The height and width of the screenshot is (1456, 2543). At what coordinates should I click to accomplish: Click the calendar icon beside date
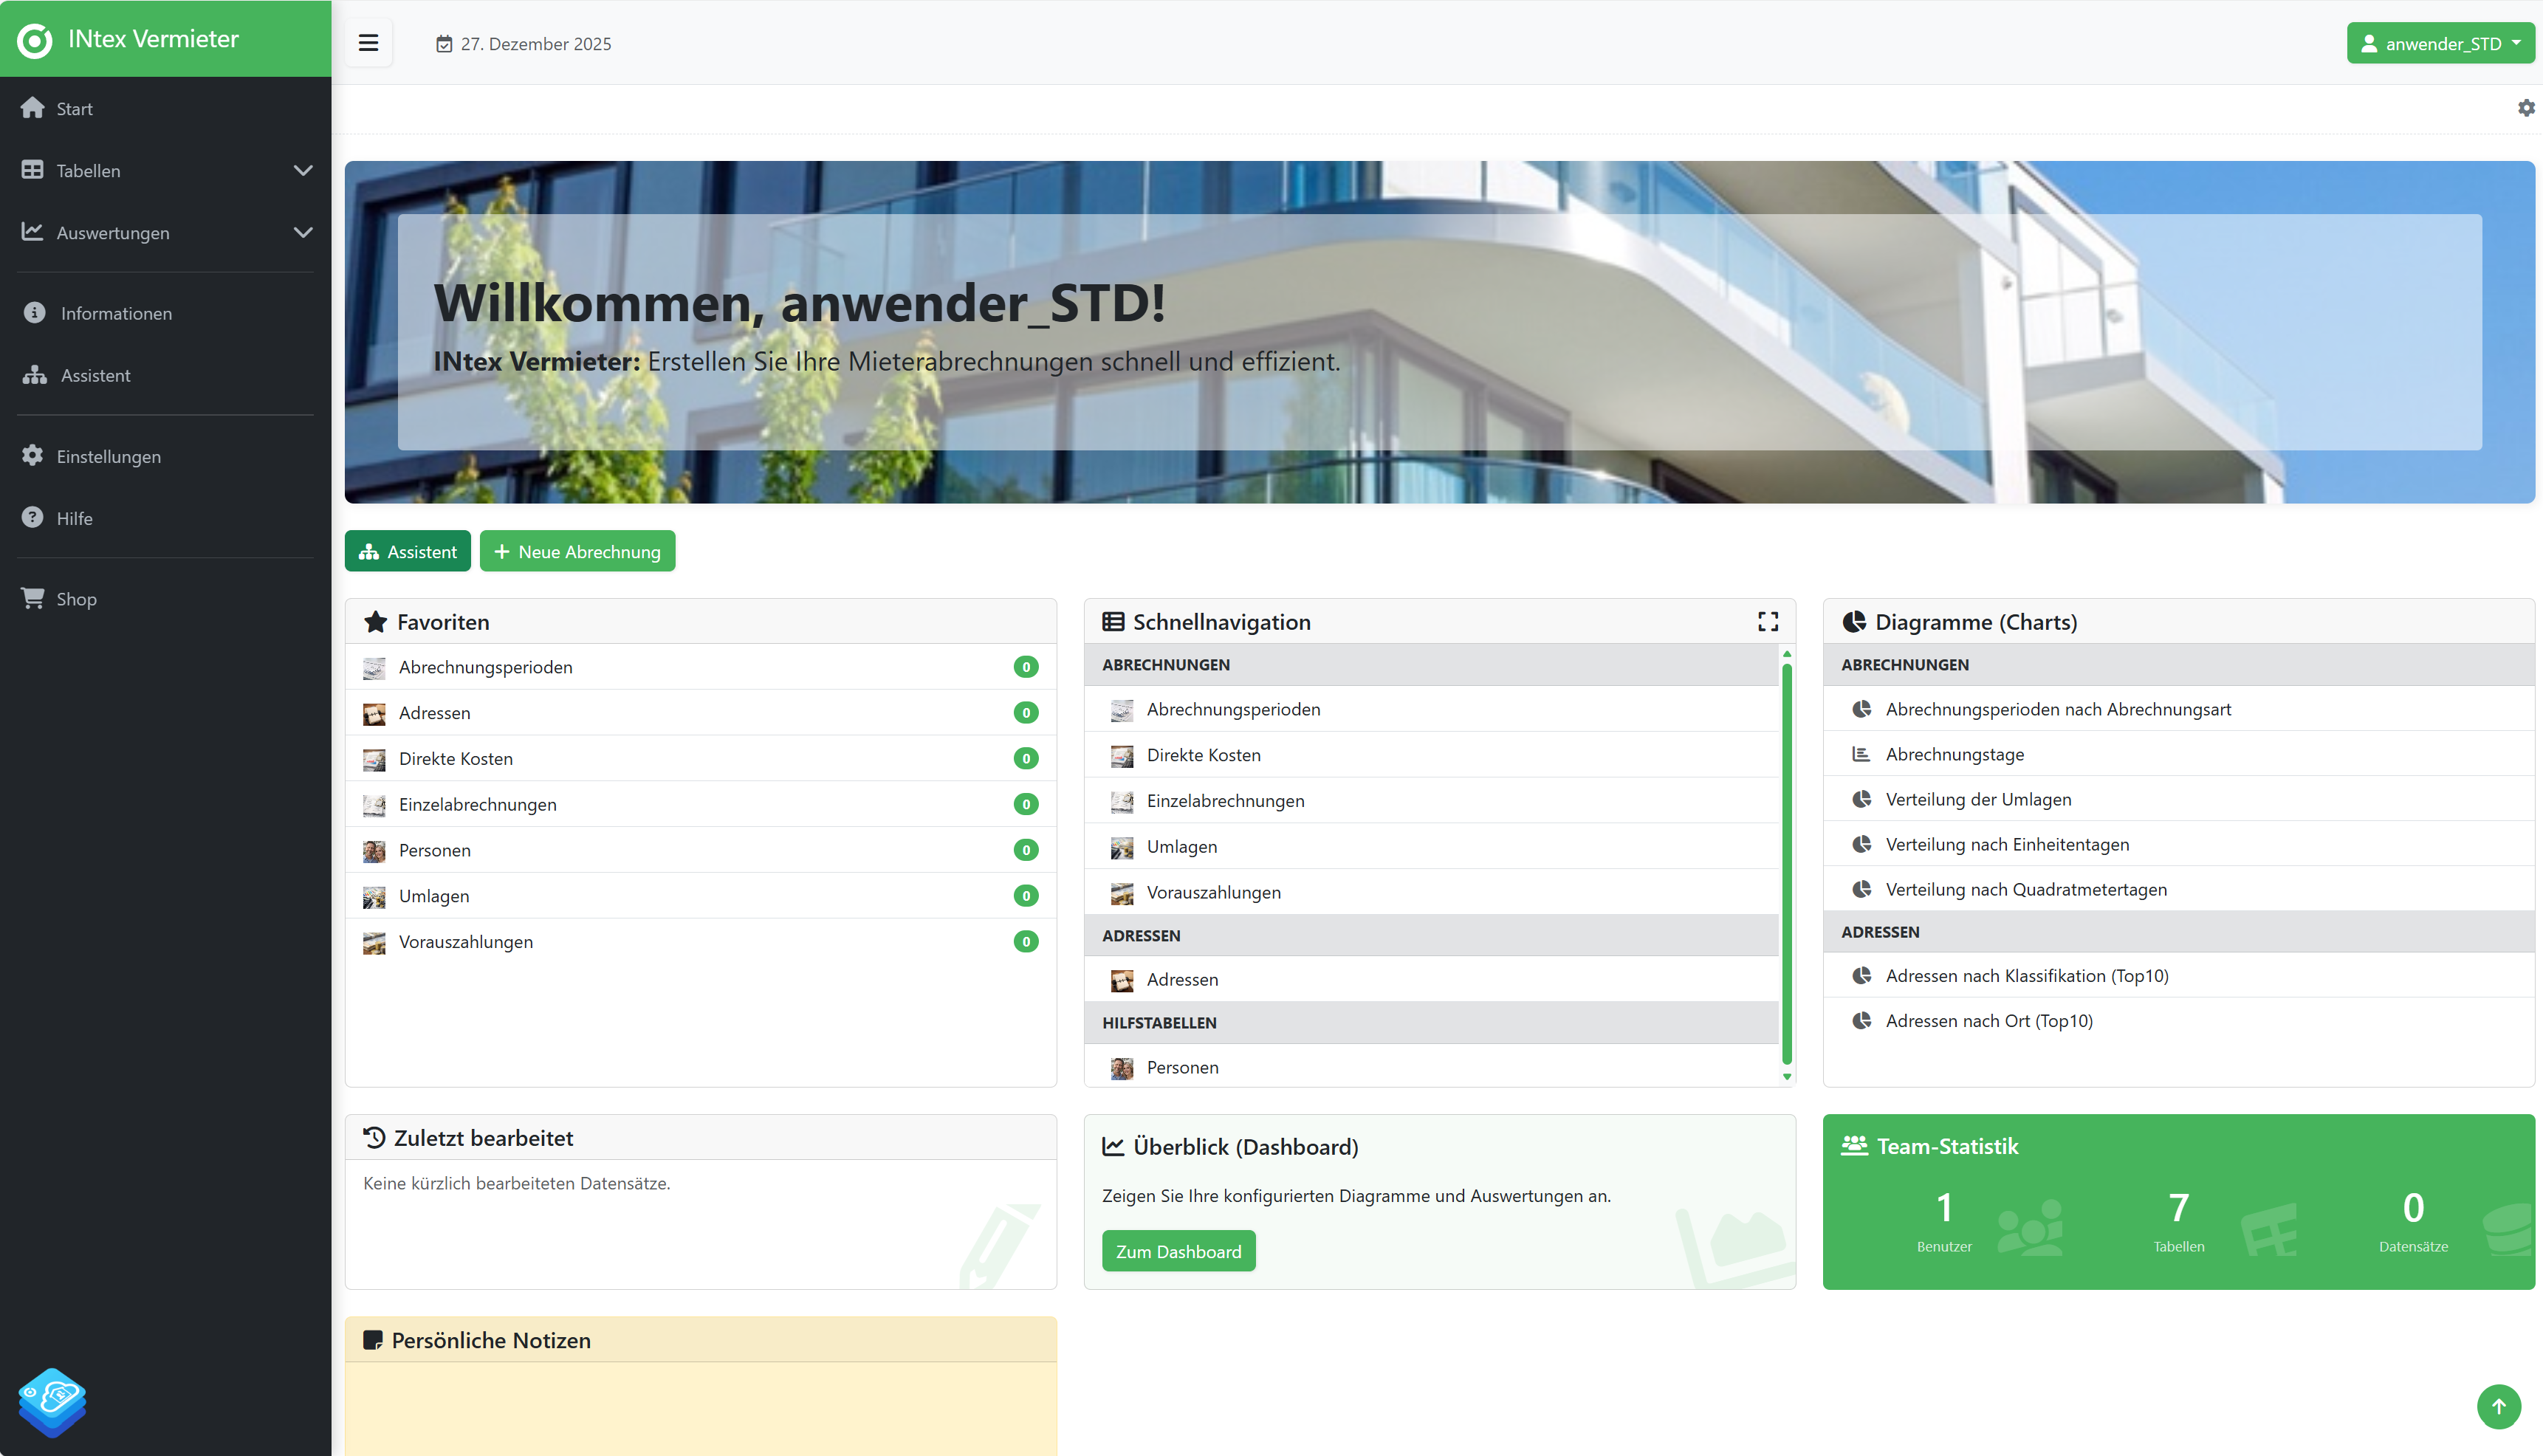tap(444, 44)
